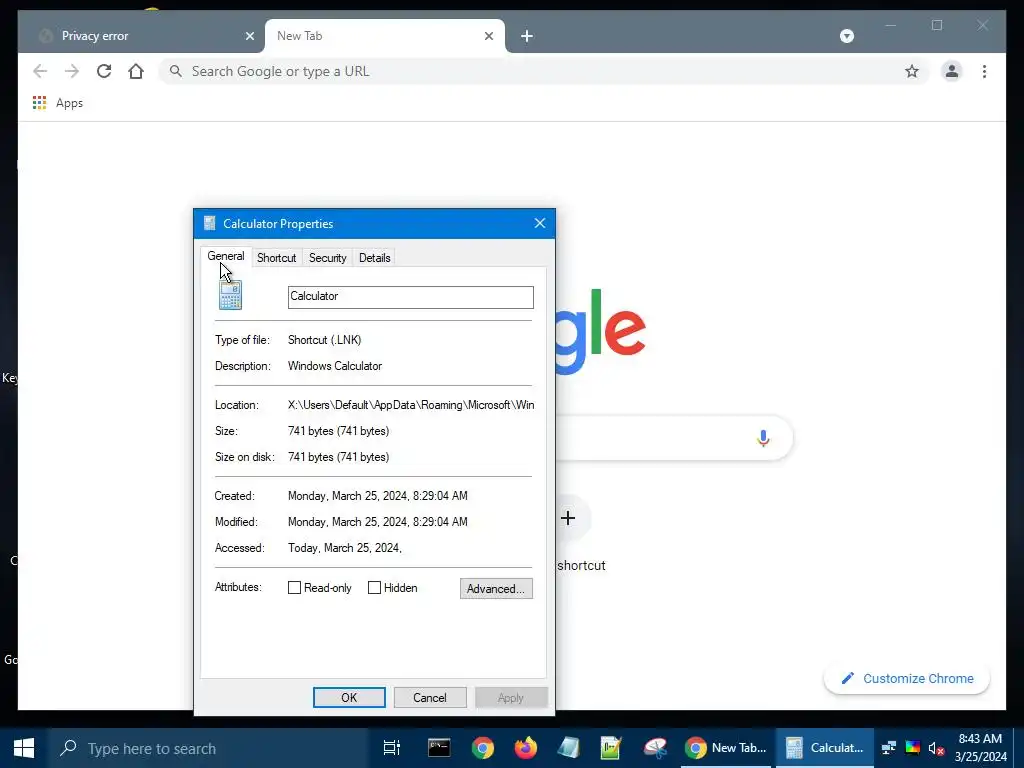This screenshot has height=768, width=1024.
Task: Click the colorful display tray icon
Action: pos(913,748)
